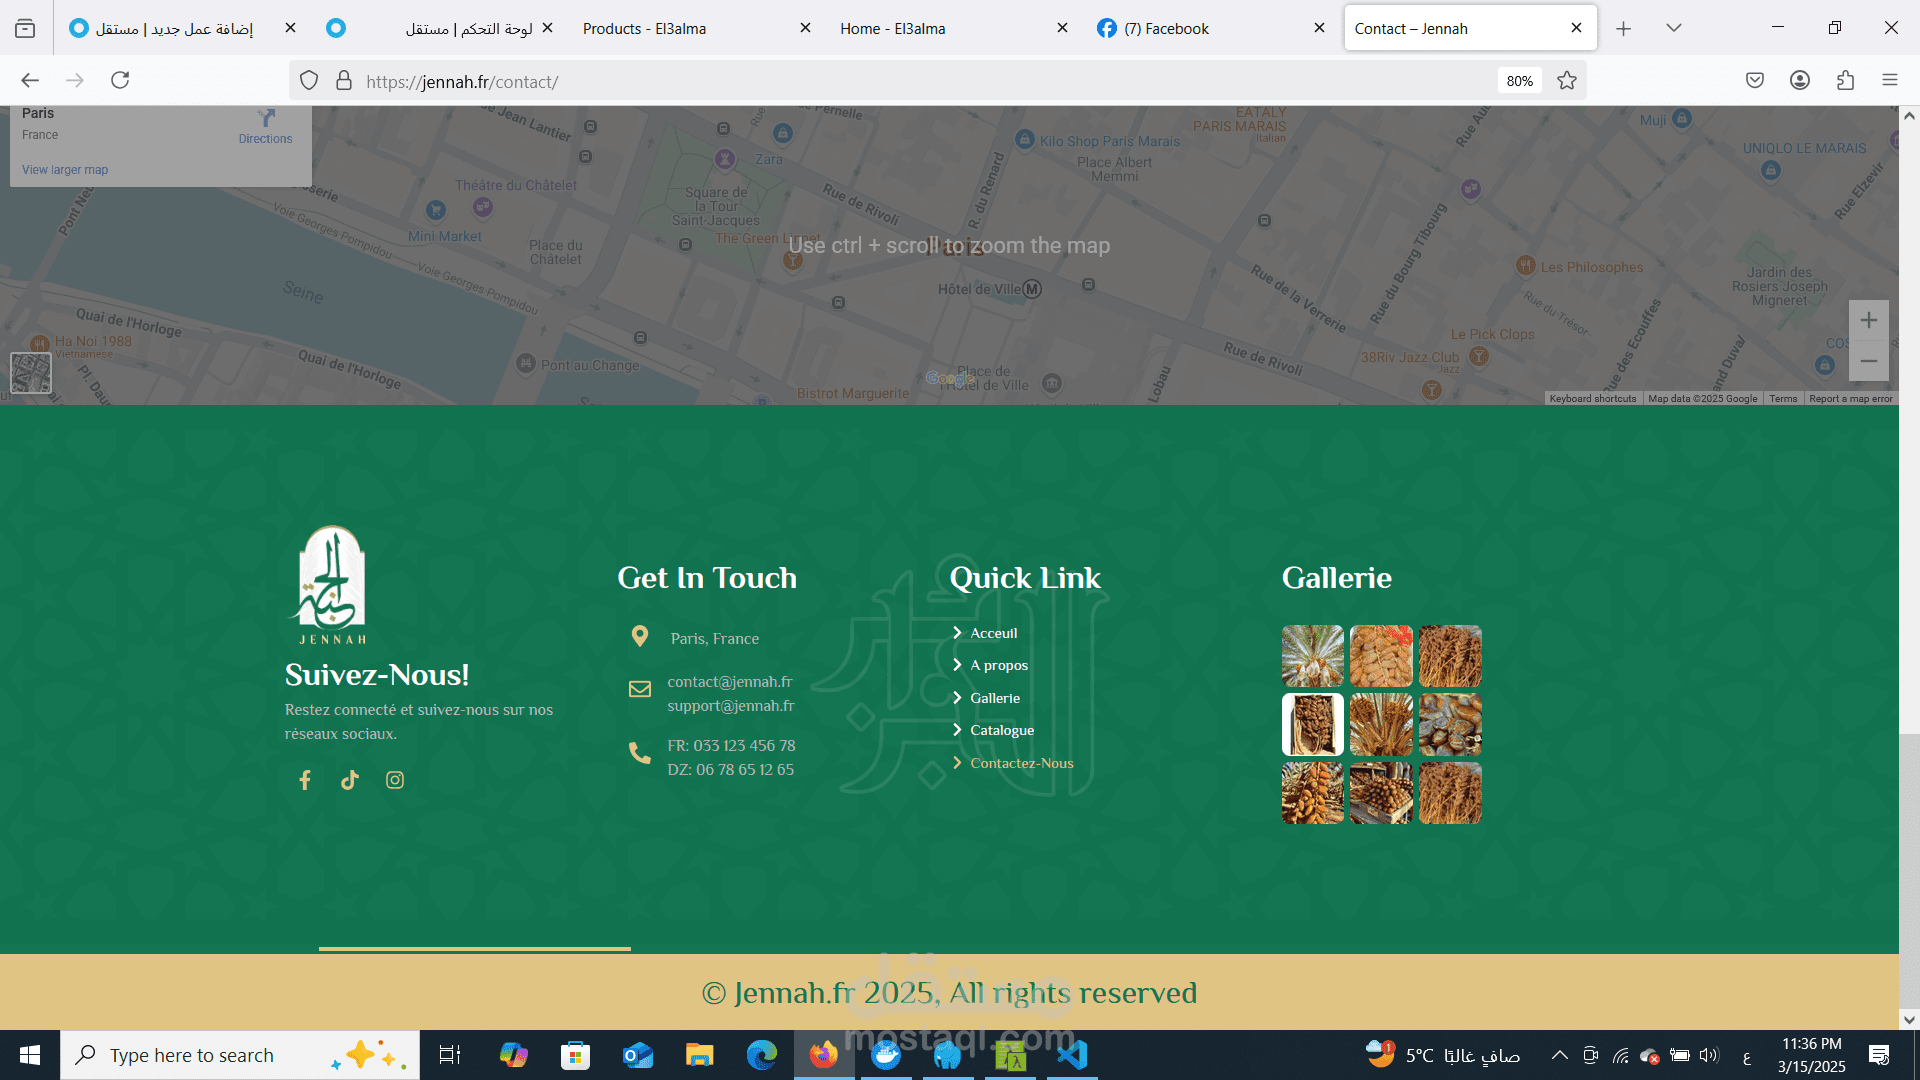1920x1080 pixels.
Task: Click the Save to Pocket icon
Action: [1755, 80]
